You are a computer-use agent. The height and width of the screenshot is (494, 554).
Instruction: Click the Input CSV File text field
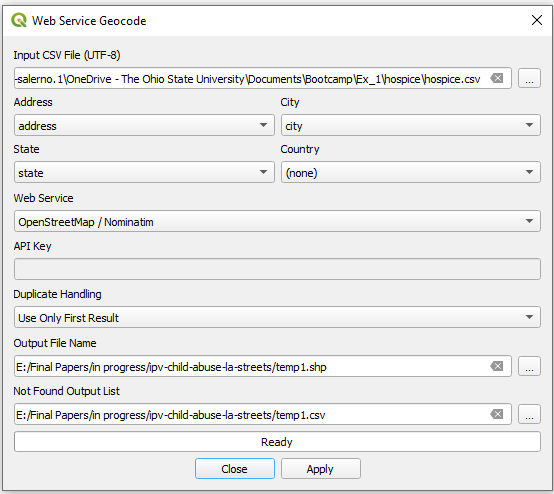[x=252, y=78]
